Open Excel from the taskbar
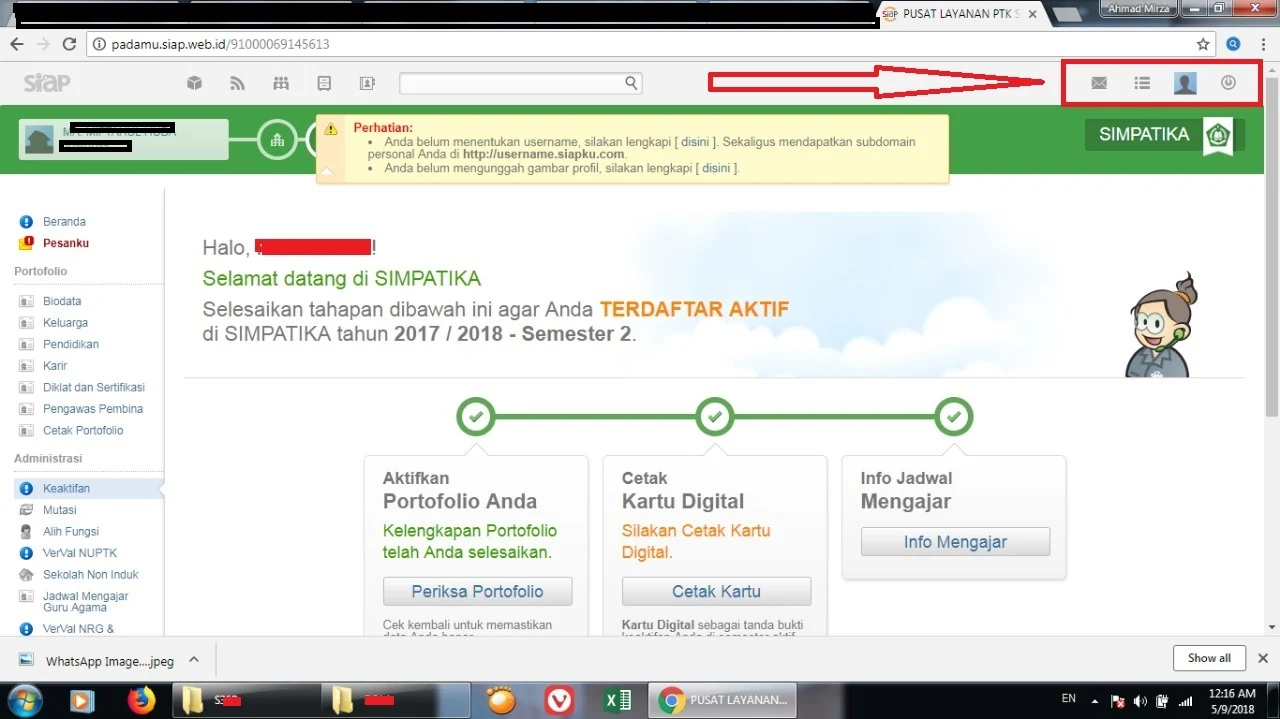Screen dimensions: 1280x719 click(617, 700)
